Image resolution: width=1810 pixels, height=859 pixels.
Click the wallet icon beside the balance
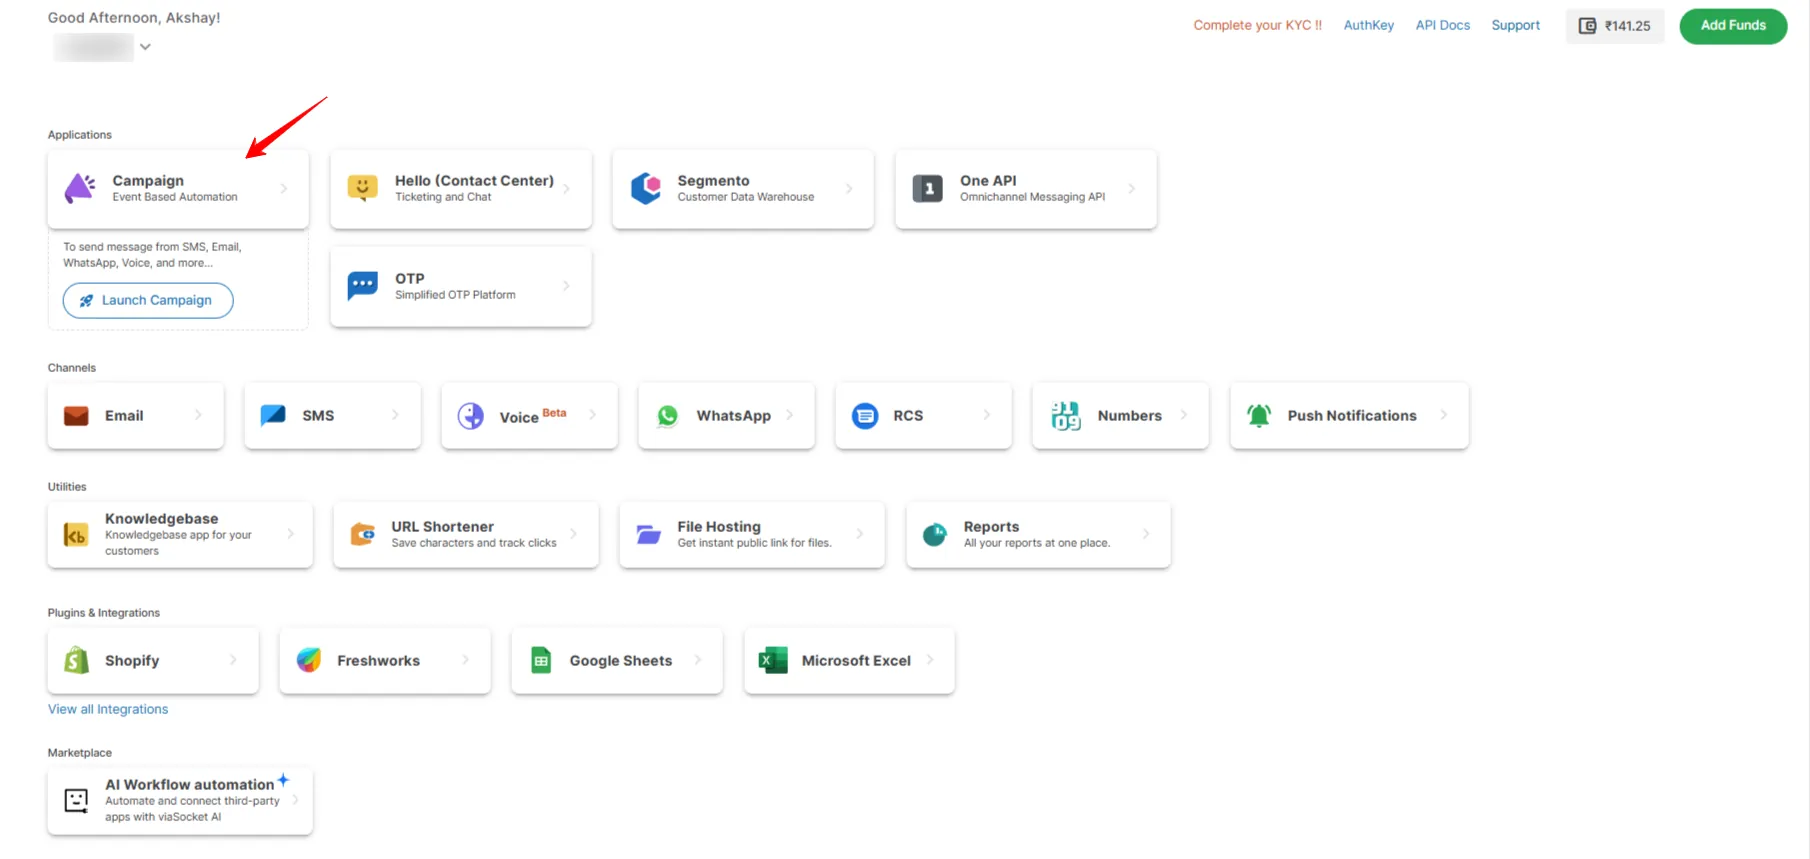point(1587,26)
